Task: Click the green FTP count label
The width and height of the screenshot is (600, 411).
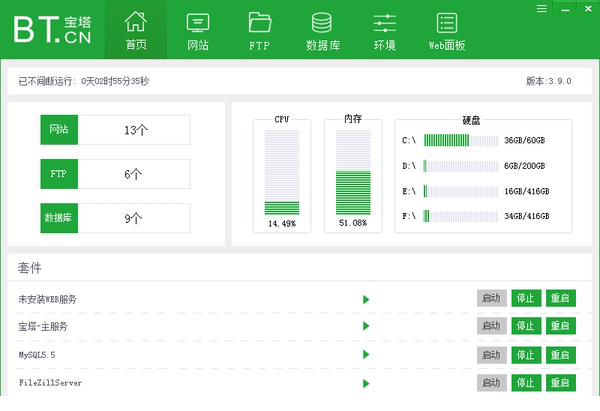Action: 59,173
